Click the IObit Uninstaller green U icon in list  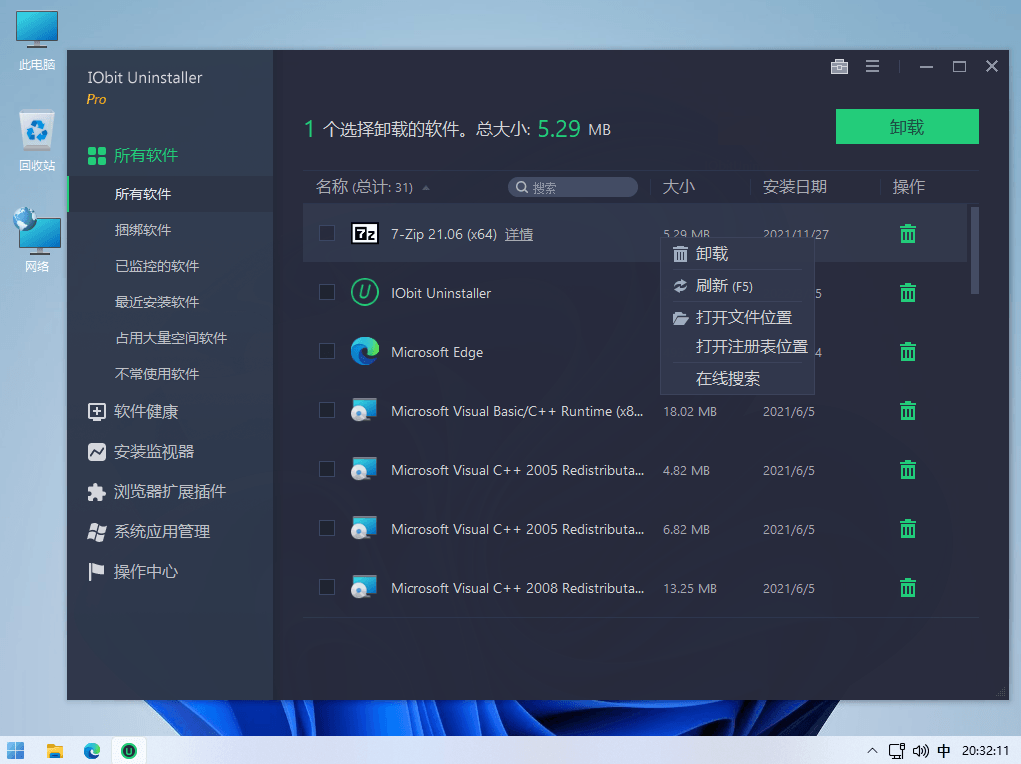365,292
